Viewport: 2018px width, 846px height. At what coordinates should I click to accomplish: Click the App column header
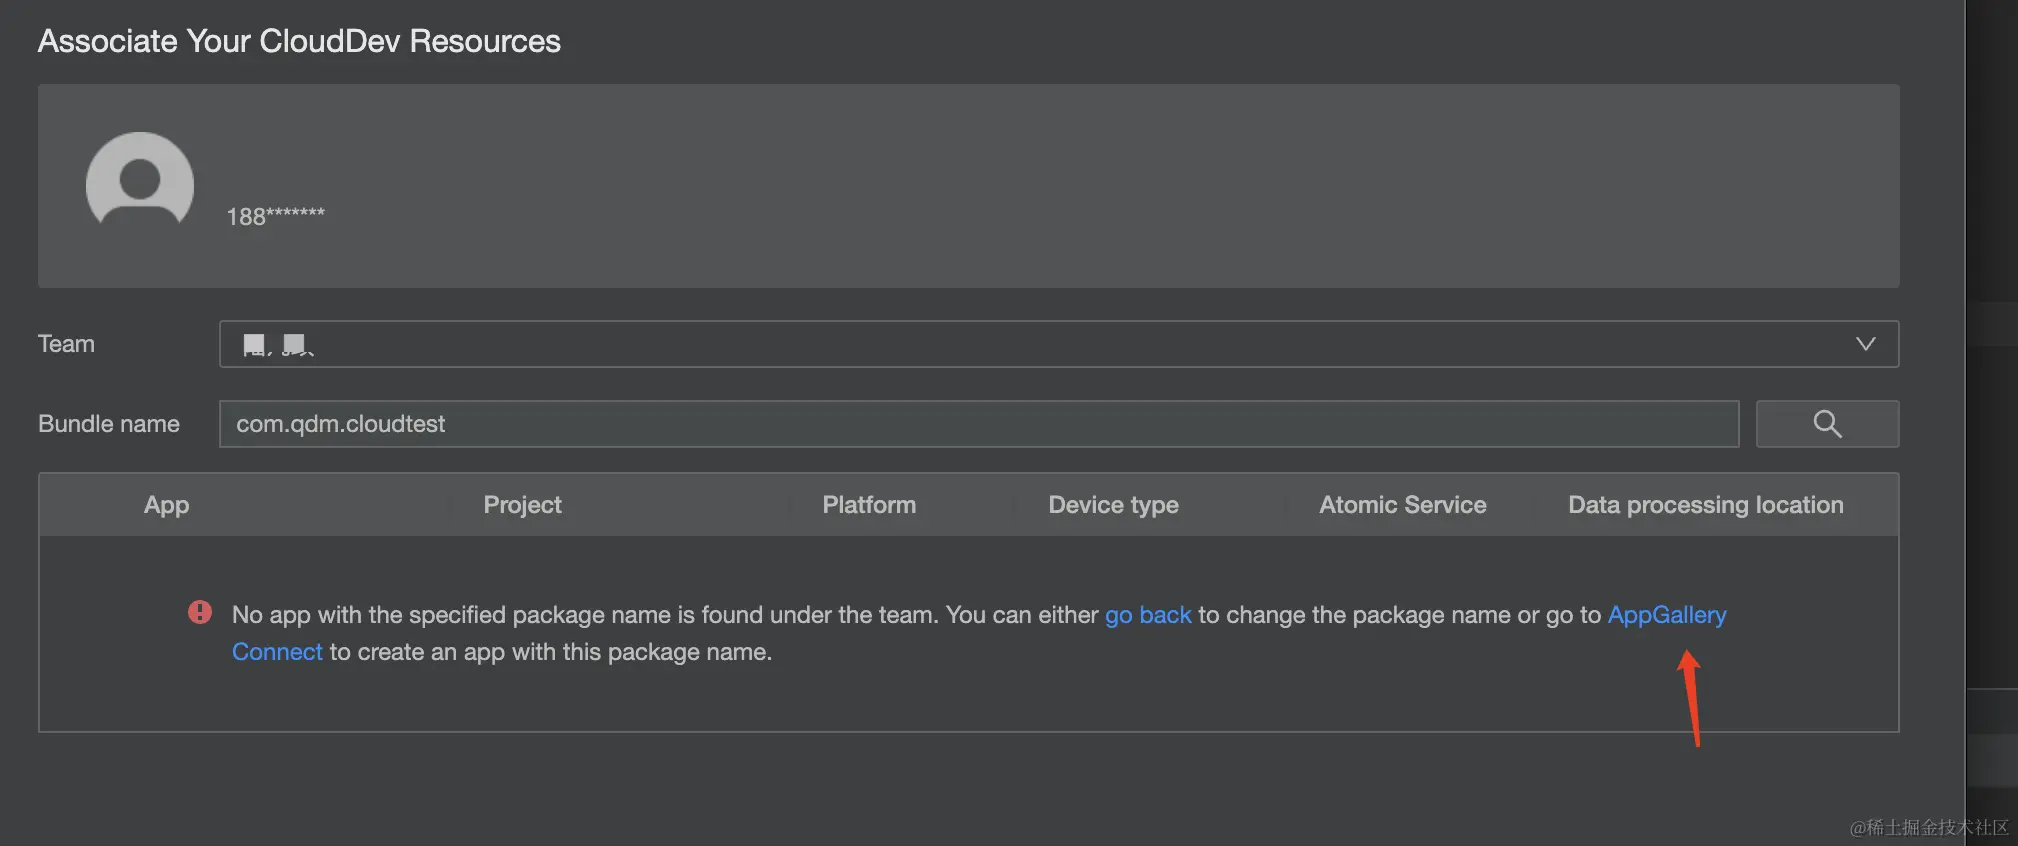166,505
